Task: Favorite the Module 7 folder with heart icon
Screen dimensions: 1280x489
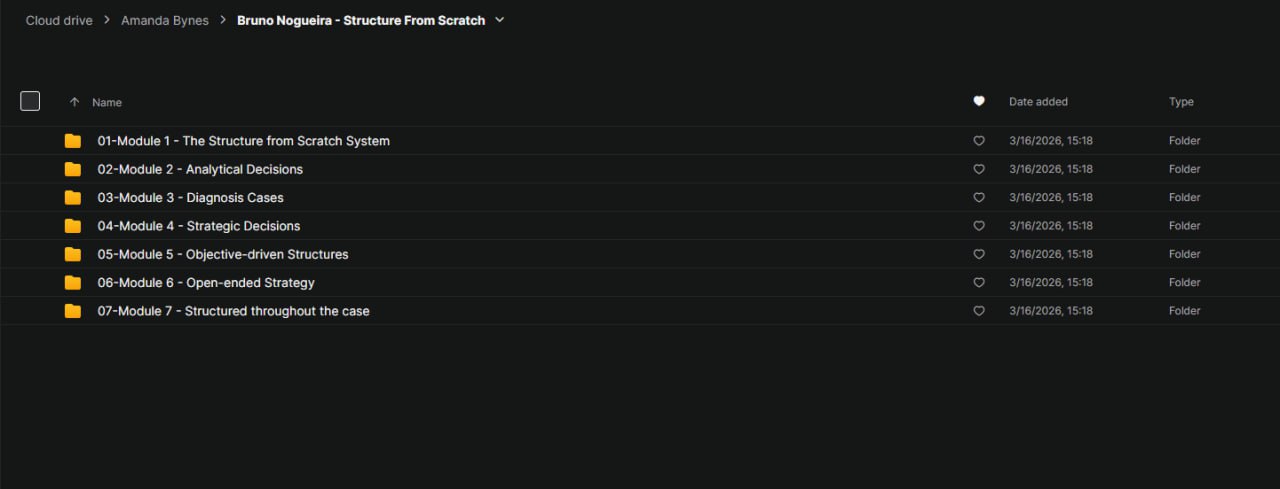Action: point(979,311)
